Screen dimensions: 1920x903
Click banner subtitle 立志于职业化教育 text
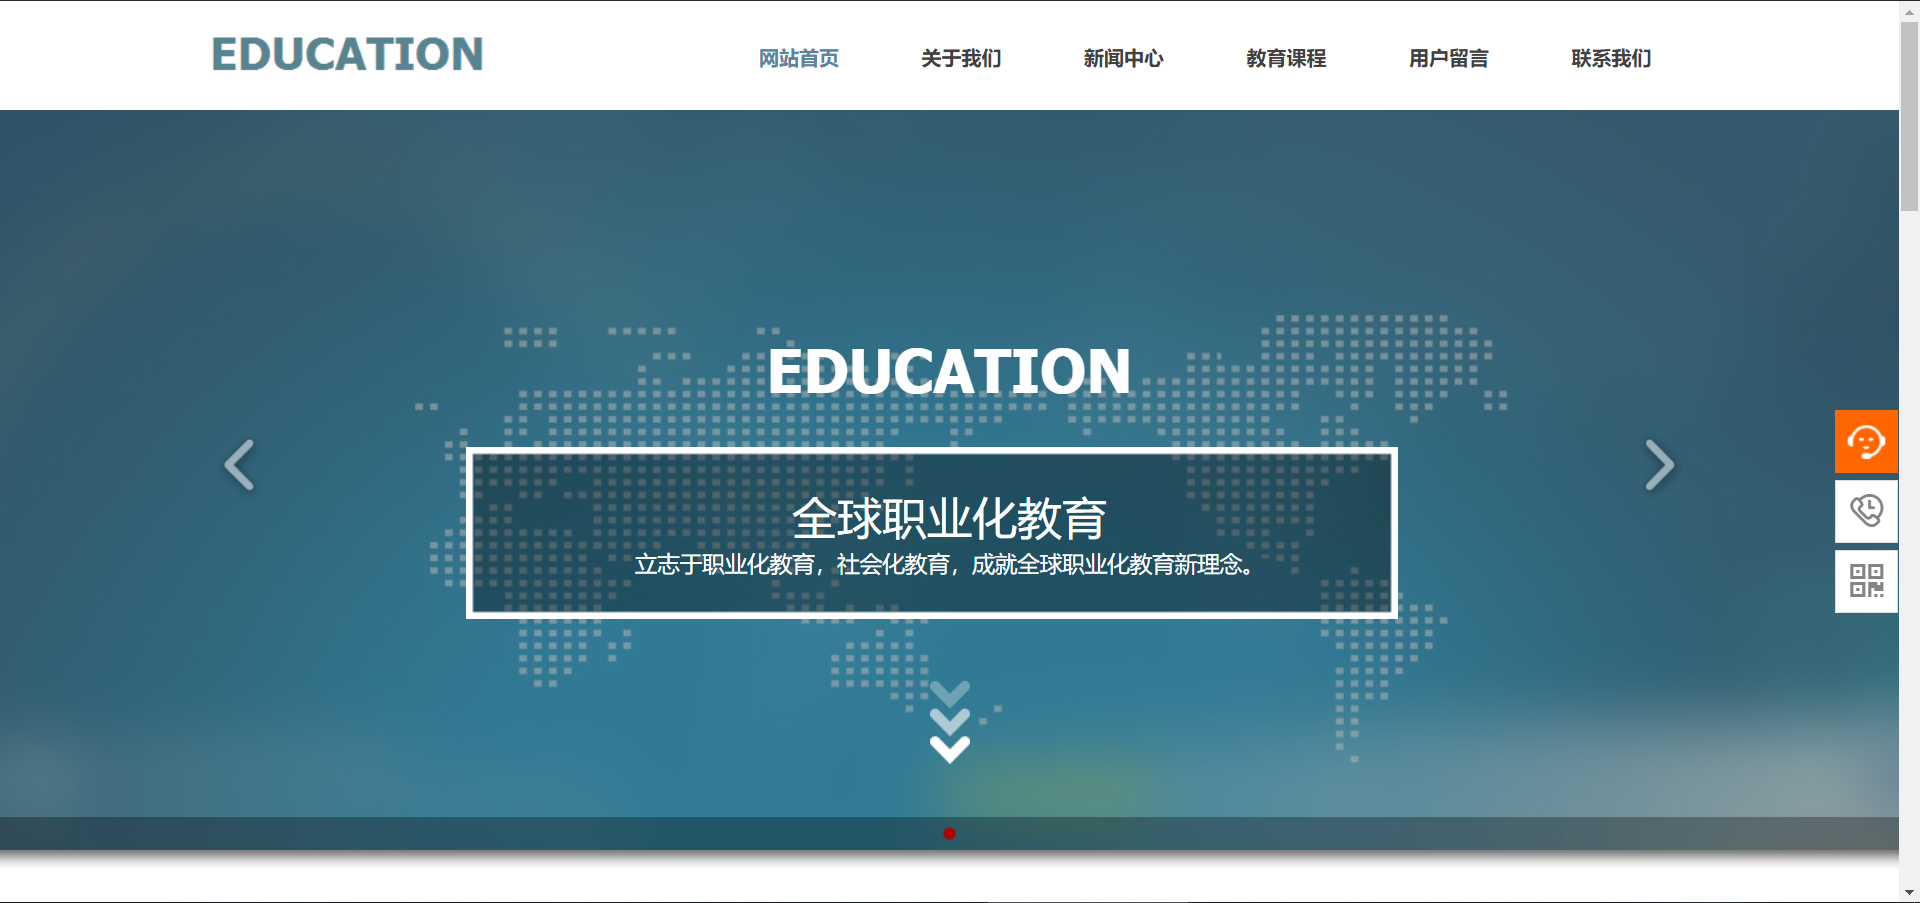click(945, 565)
